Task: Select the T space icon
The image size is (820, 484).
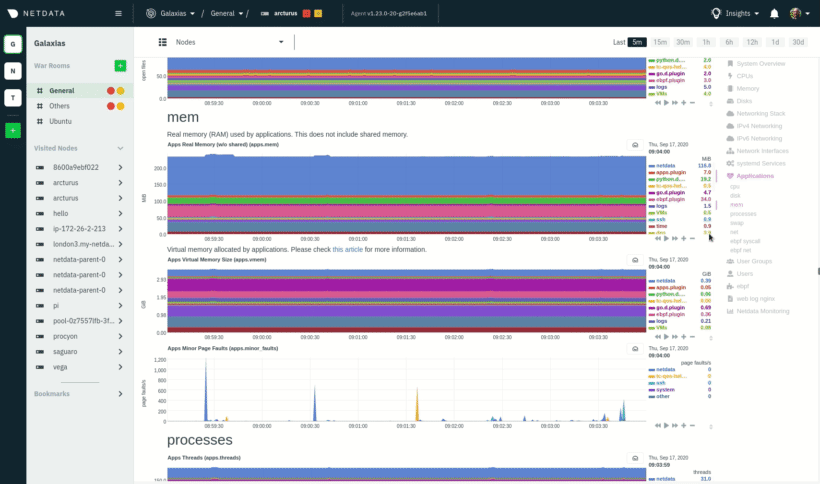Action: coord(13,98)
